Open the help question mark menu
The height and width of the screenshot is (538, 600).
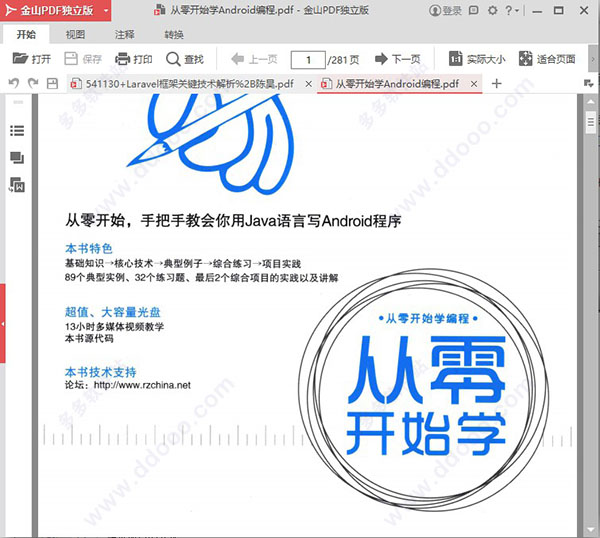(x=512, y=10)
